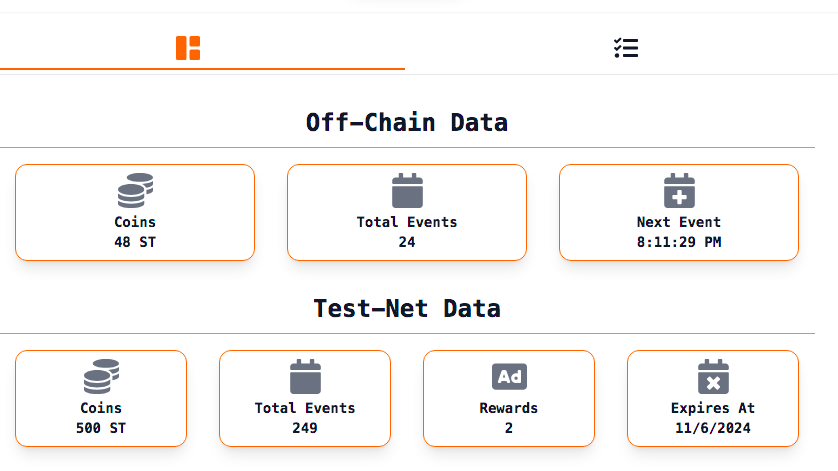Select the Coins 500 ST card
Viewport: 838px width, 471px height.
[101, 398]
